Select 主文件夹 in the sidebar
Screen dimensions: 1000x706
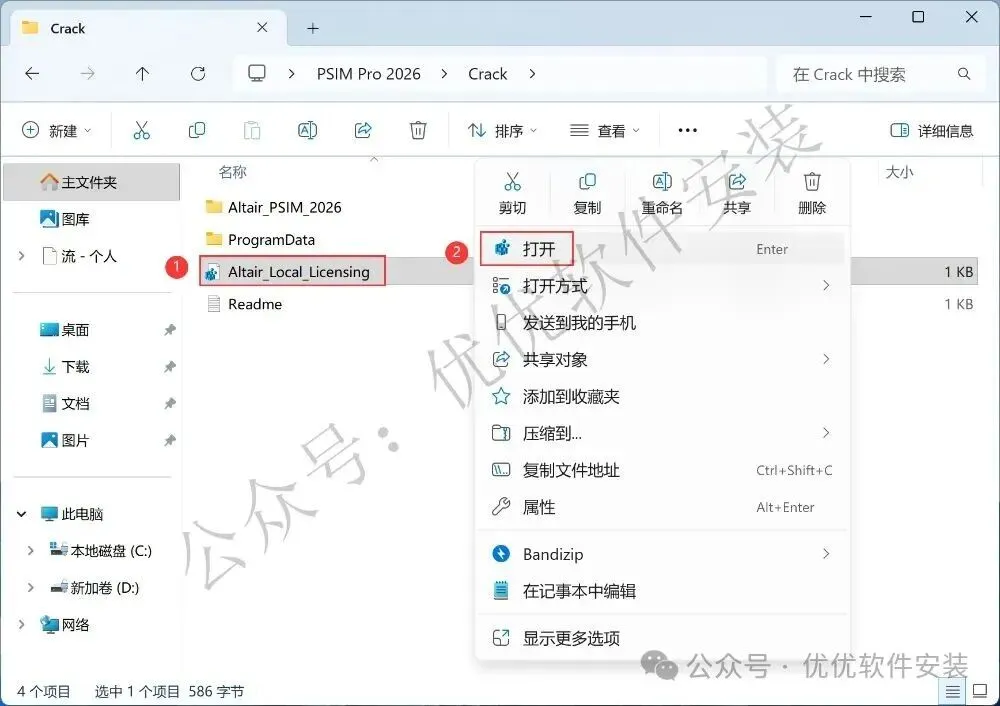click(91, 182)
